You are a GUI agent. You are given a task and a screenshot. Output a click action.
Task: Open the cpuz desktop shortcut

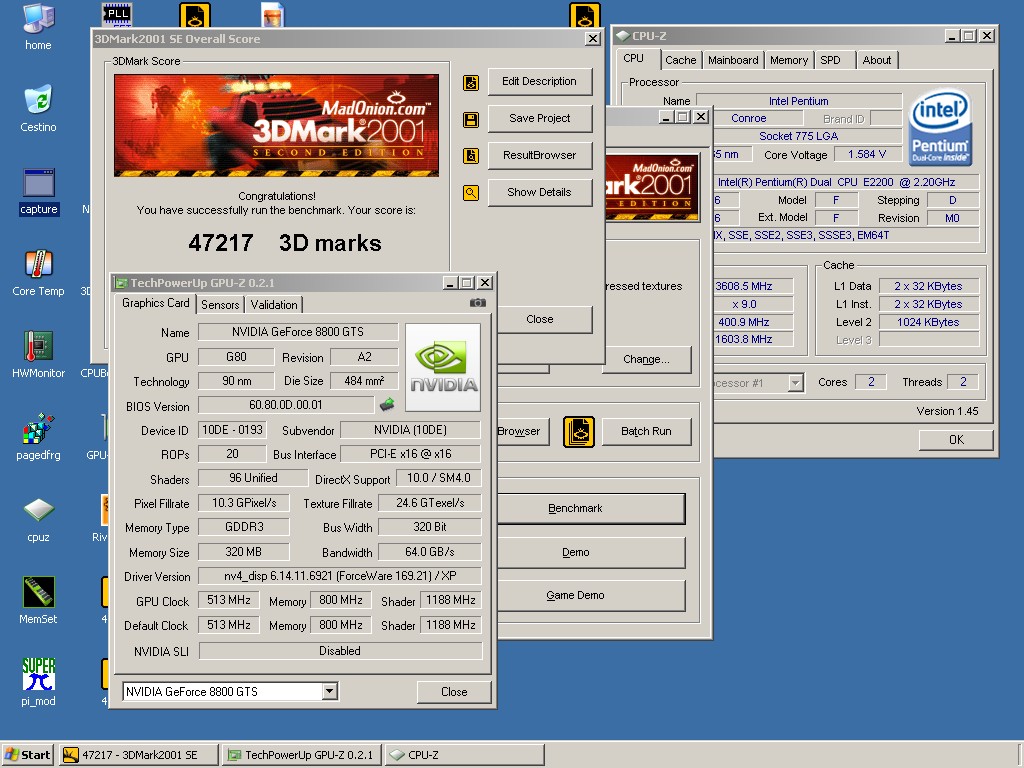click(x=39, y=519)
